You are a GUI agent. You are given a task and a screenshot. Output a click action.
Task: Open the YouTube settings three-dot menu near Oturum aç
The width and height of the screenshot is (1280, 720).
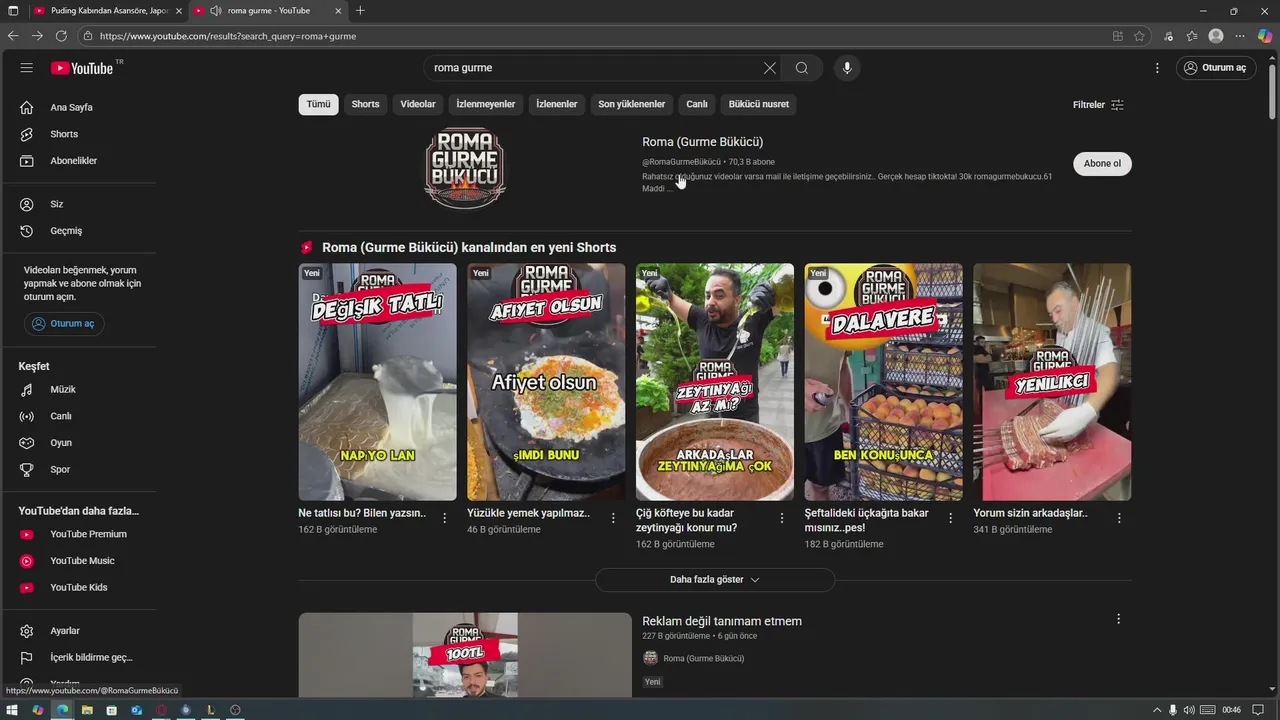[x=1157, y=68]
